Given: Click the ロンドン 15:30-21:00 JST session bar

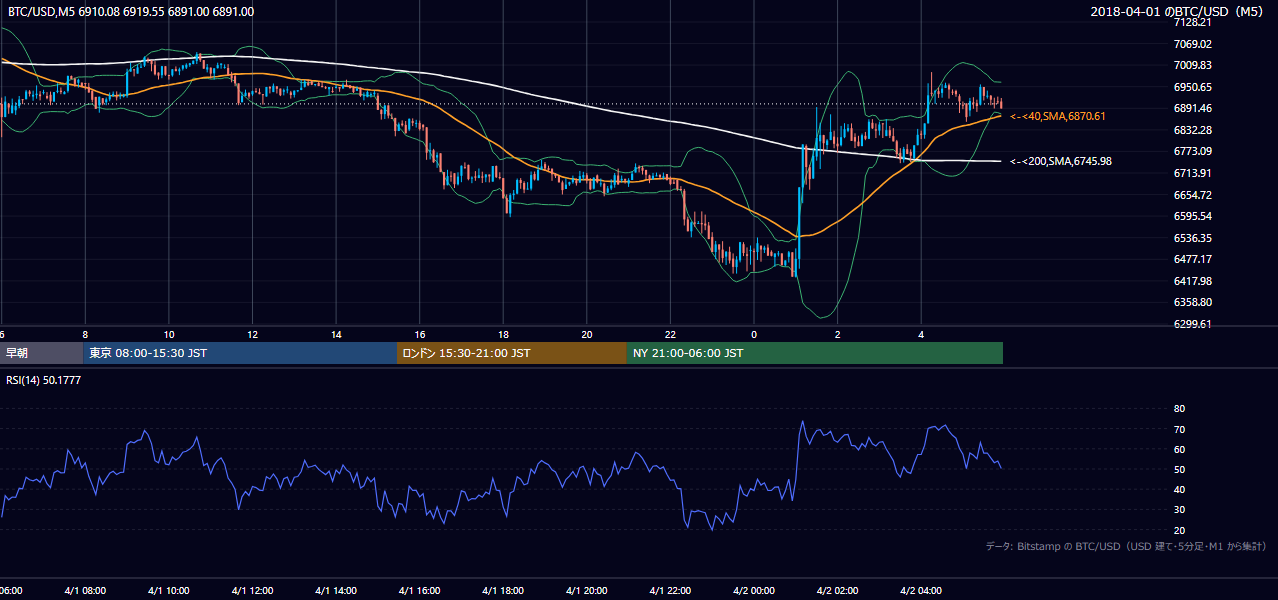Looking at the screenshot, I should [512, 353].
